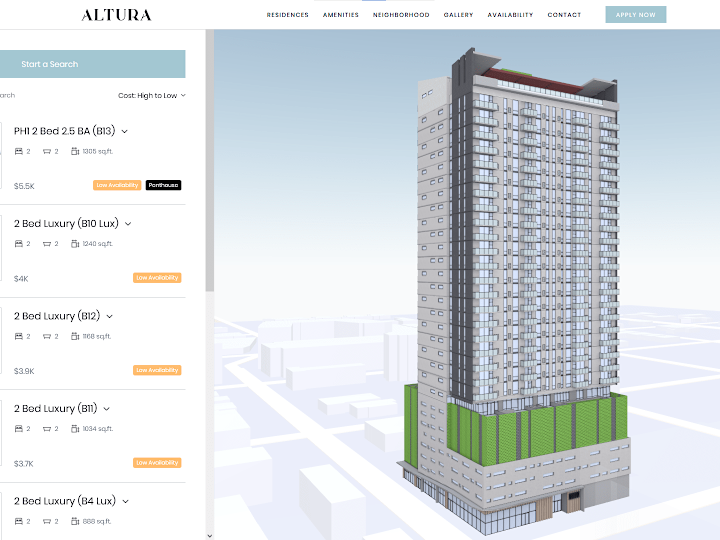Open the Gallery page
Image resolution: width=720 pixels, height=540 pixels.
click(x=458, y=15)
